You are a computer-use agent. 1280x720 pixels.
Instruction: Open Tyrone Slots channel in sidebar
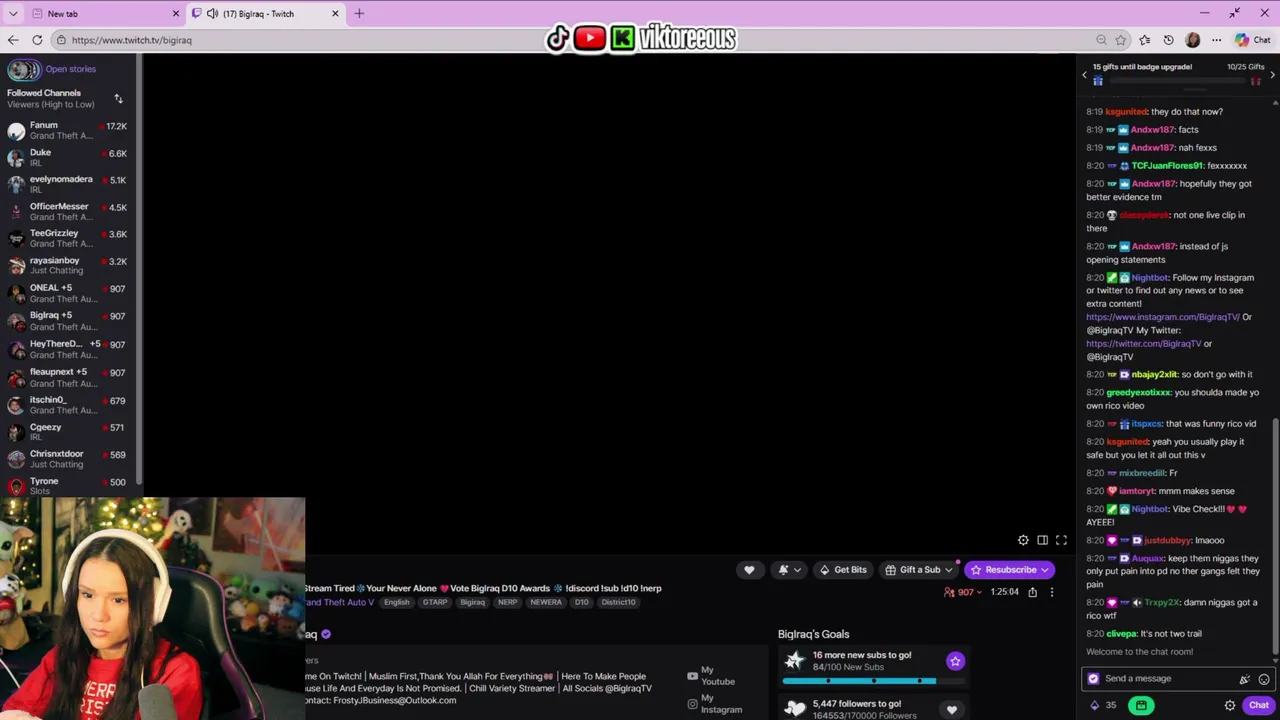(x=68, y=486)
